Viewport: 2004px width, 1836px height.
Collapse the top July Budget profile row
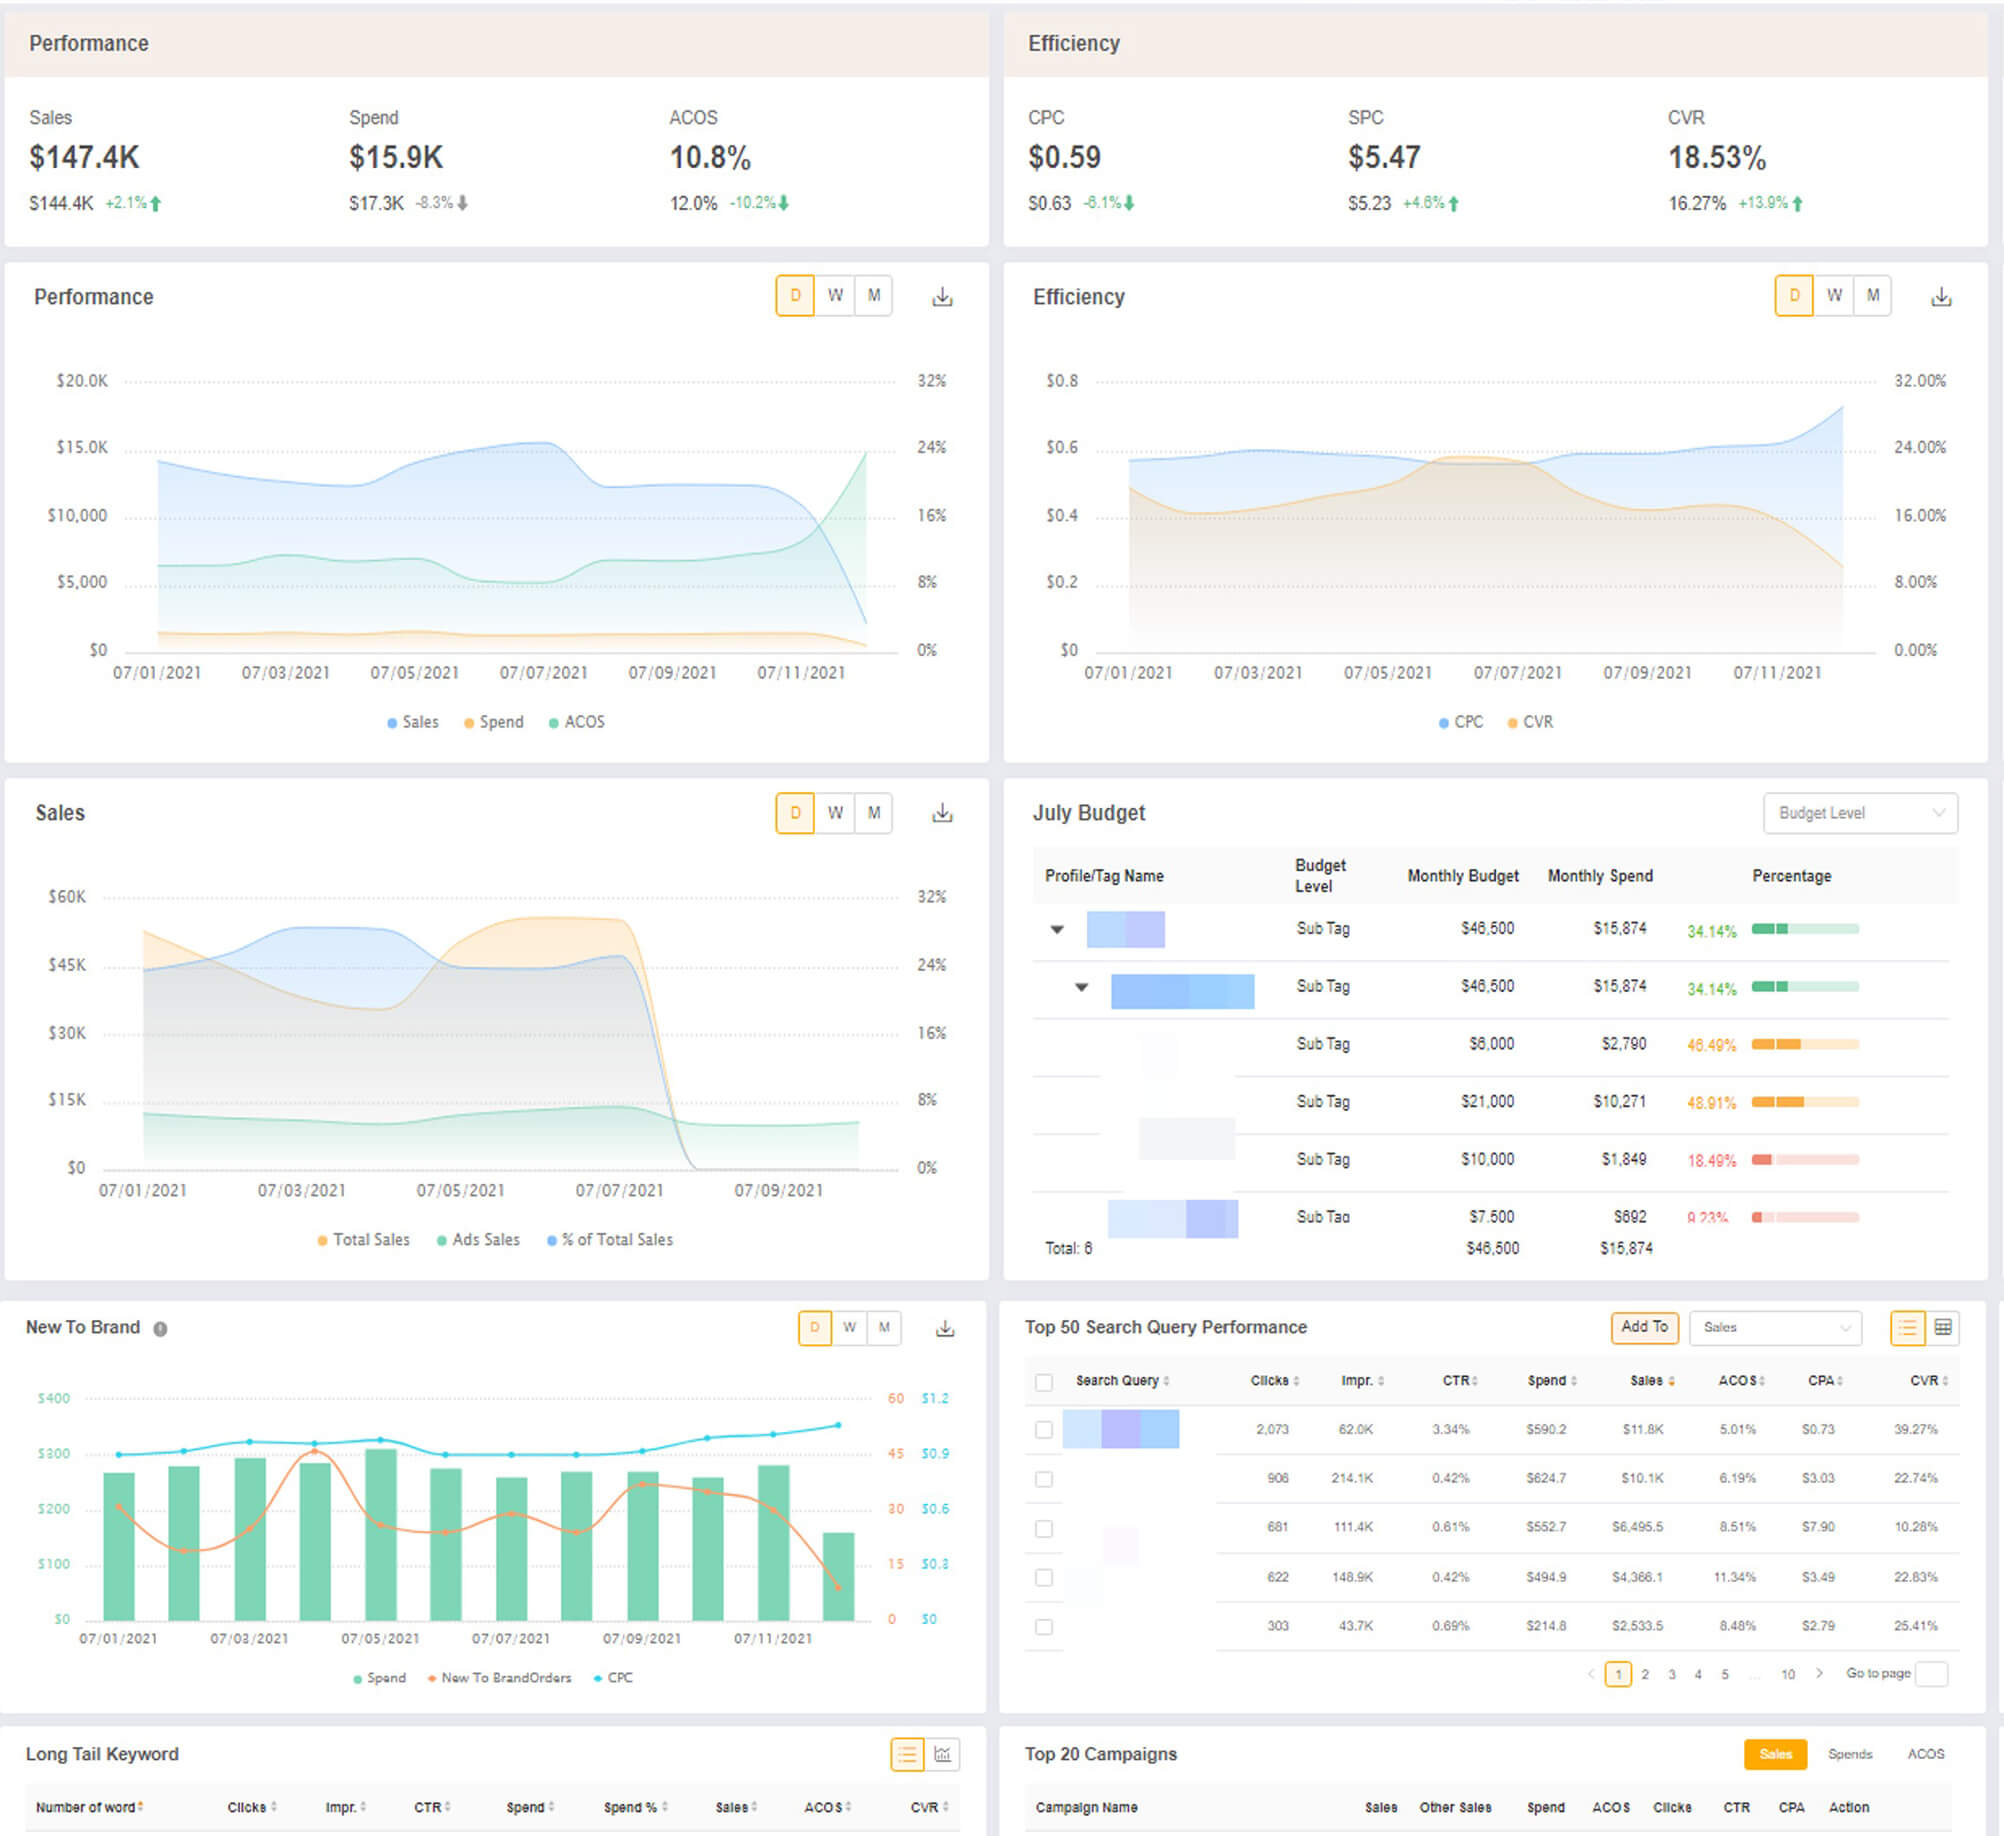pos(1056,930)
